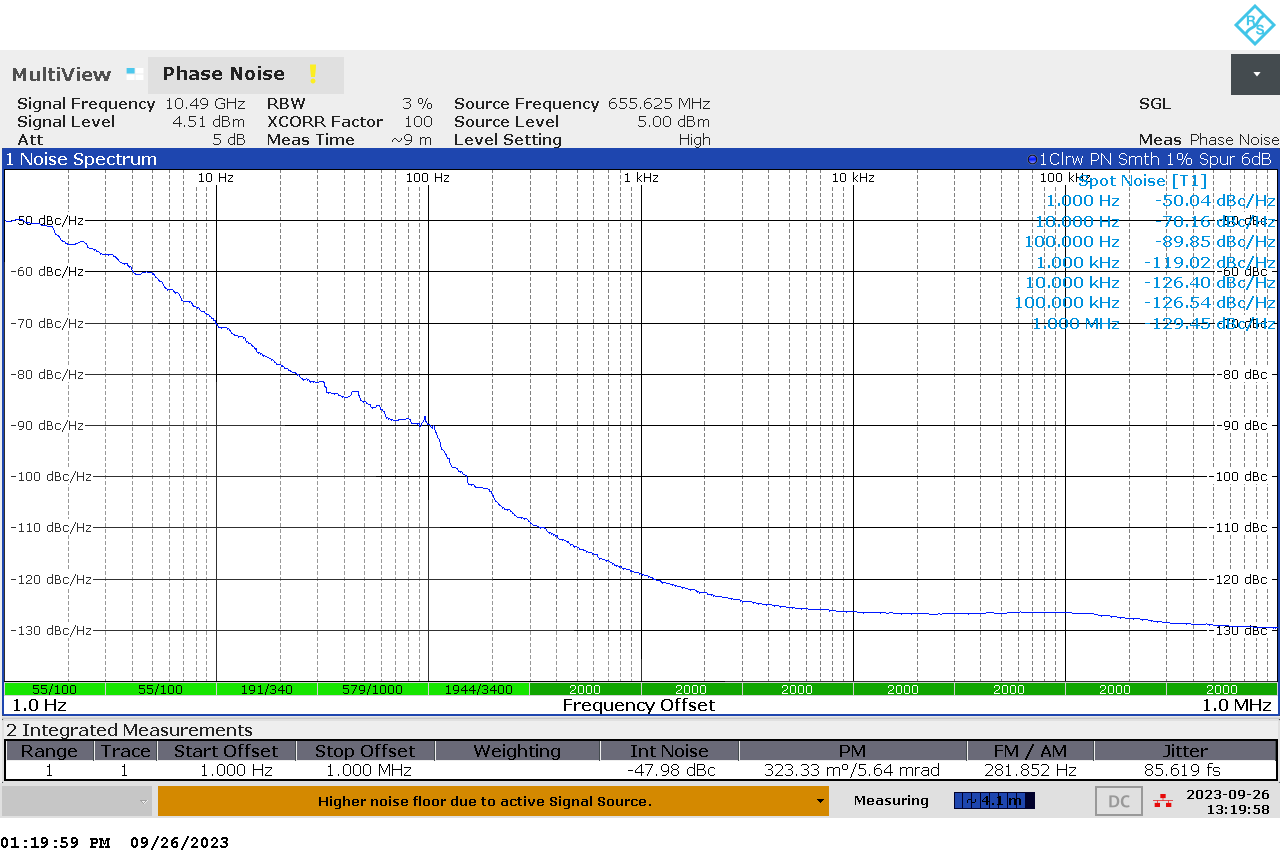This screenshot has height=868, width=1280.
Task: Click the Signal Frequency 10.49 GHz value
Action: pyautogui.click(x=205, y=104)
